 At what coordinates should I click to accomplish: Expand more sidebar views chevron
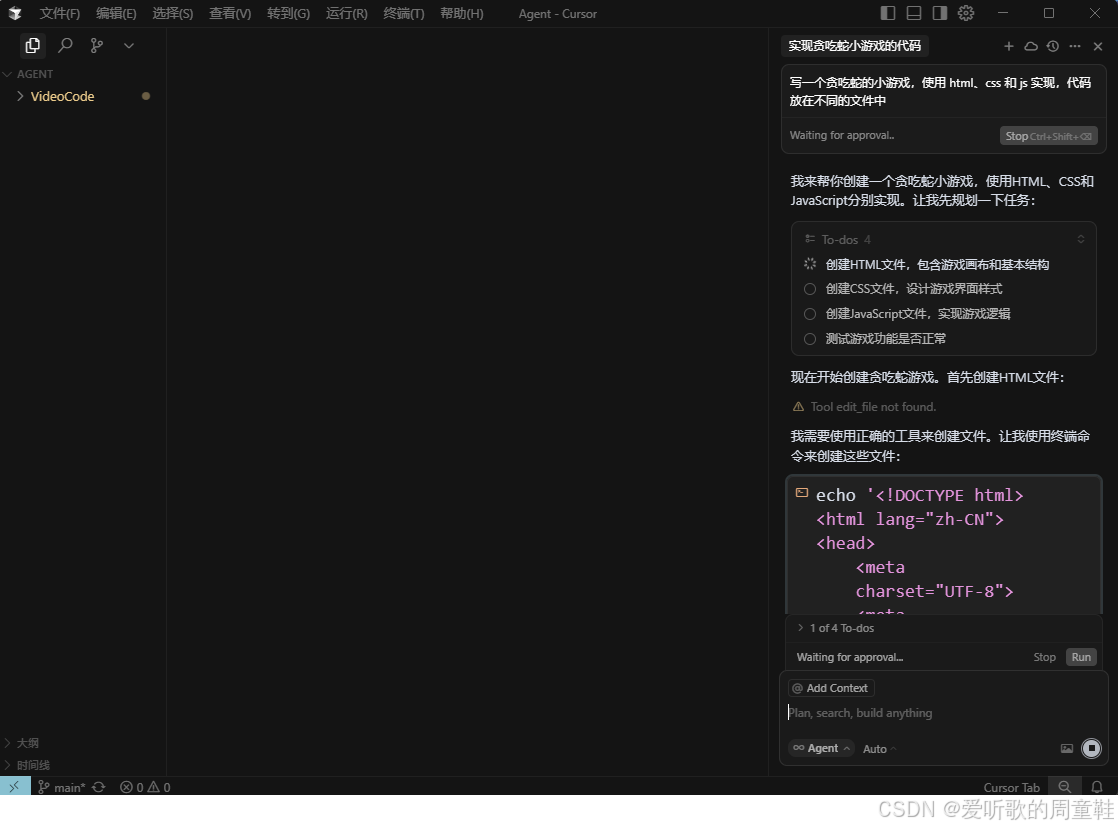point(129,46)
